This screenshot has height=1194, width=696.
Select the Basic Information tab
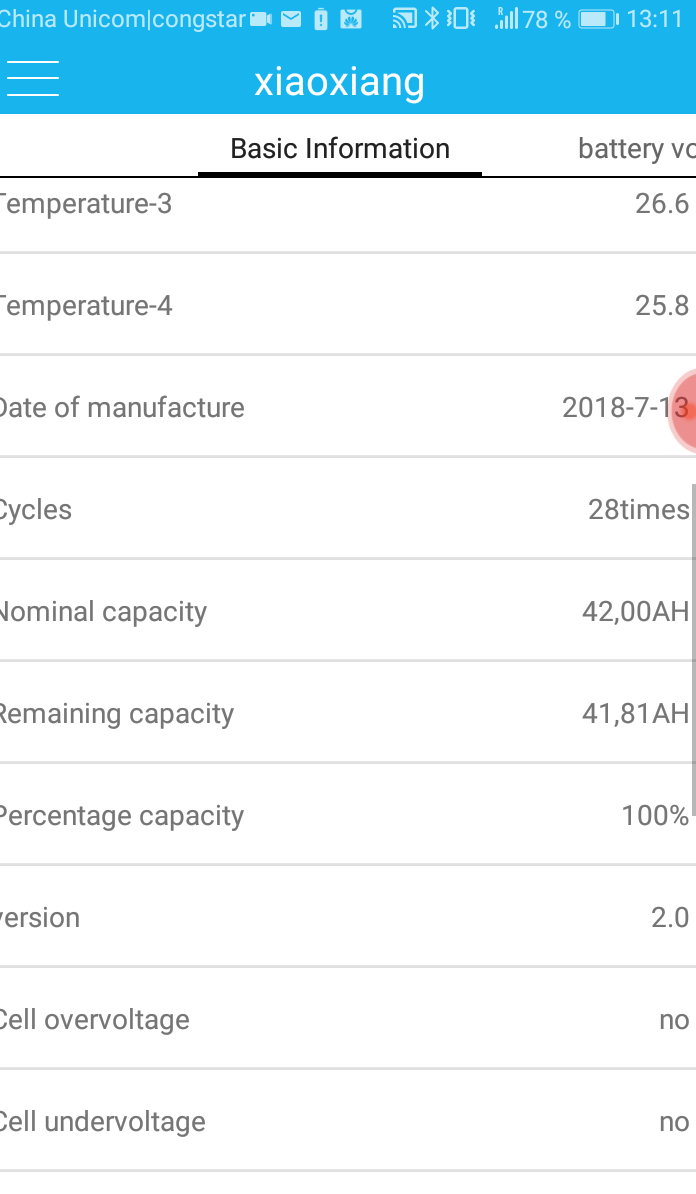tap(340, 148)
